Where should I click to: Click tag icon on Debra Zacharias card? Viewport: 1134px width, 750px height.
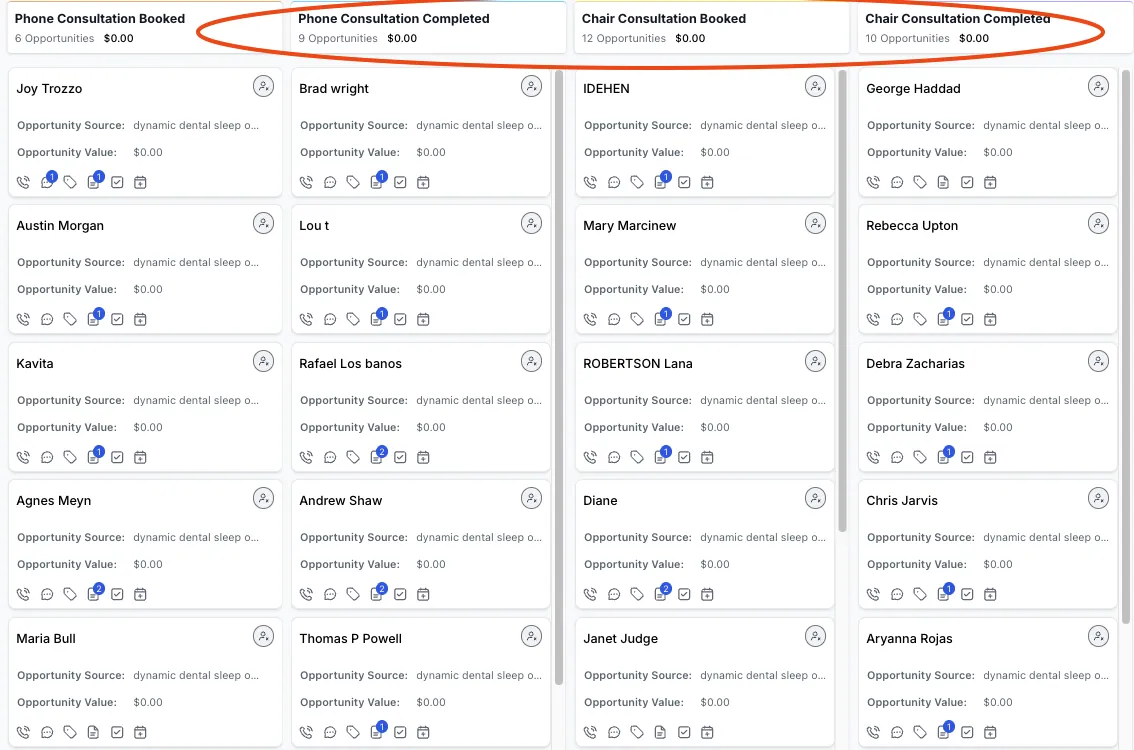[x=920, y=458]
